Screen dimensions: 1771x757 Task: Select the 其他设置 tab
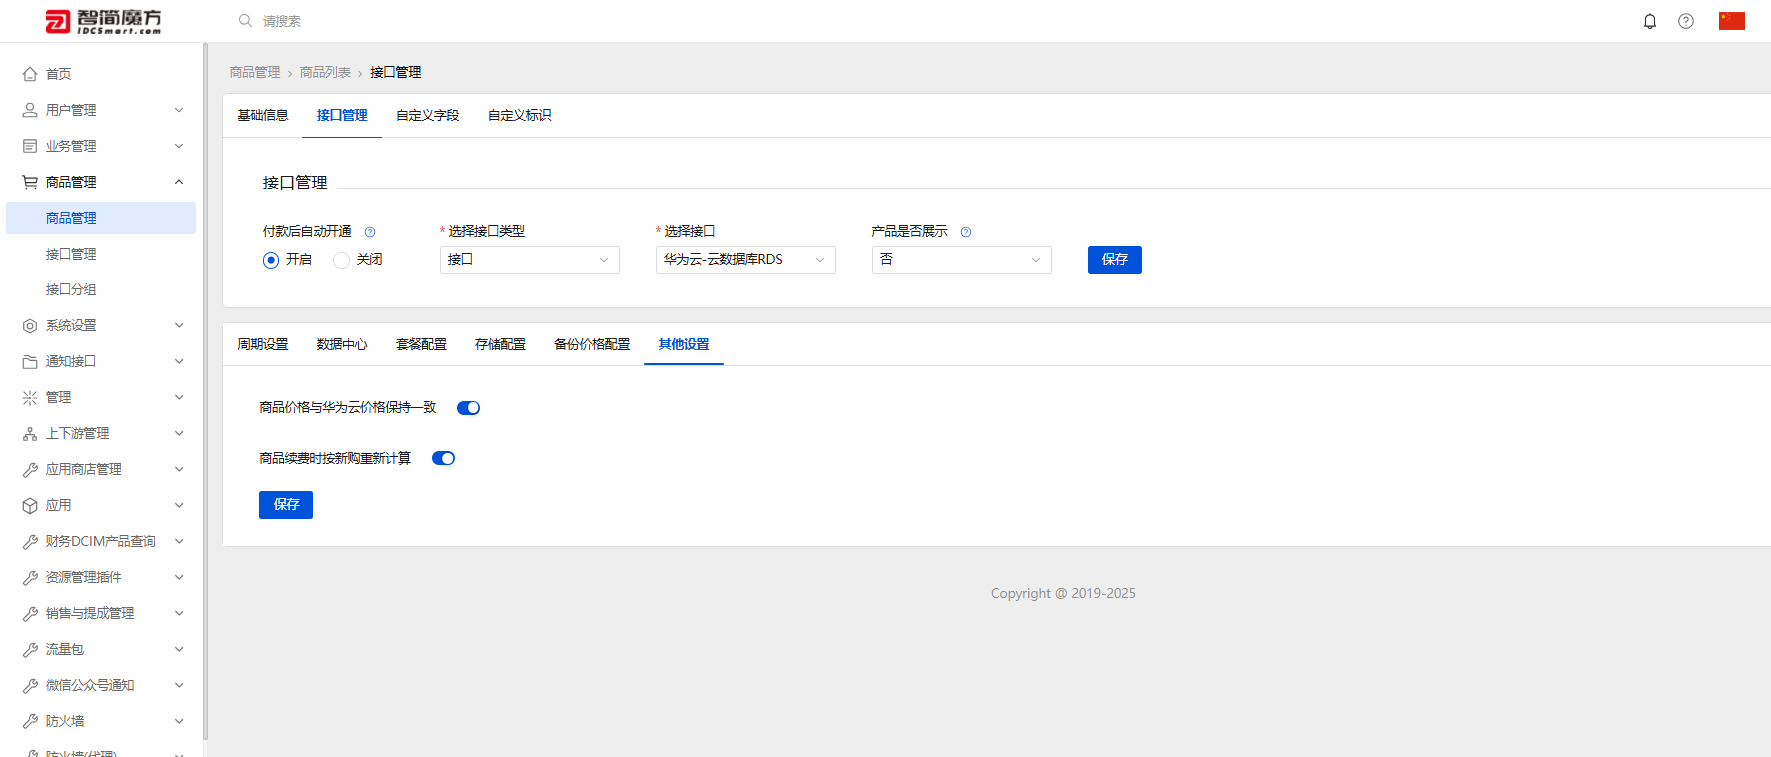tap(684, 344)
